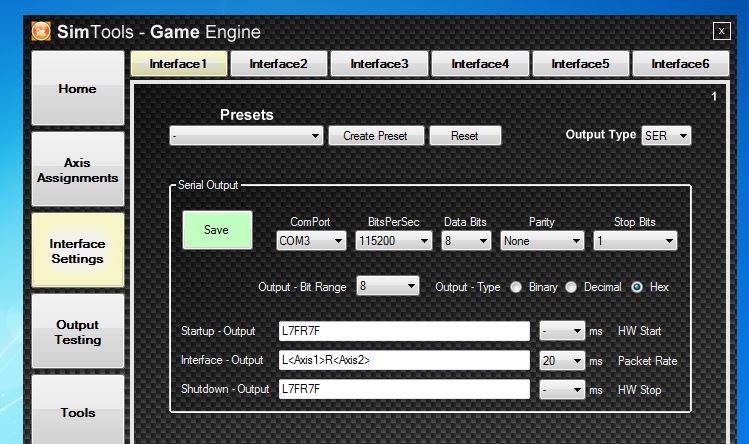The image size is (749, 444).
Task: Open the Axis Assignments section
Action: (x=78, y=170)
